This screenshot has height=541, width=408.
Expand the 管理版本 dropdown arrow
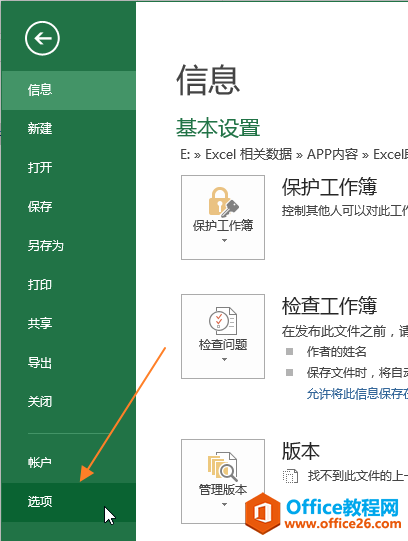pyautogui.click(x=224, y=504)
